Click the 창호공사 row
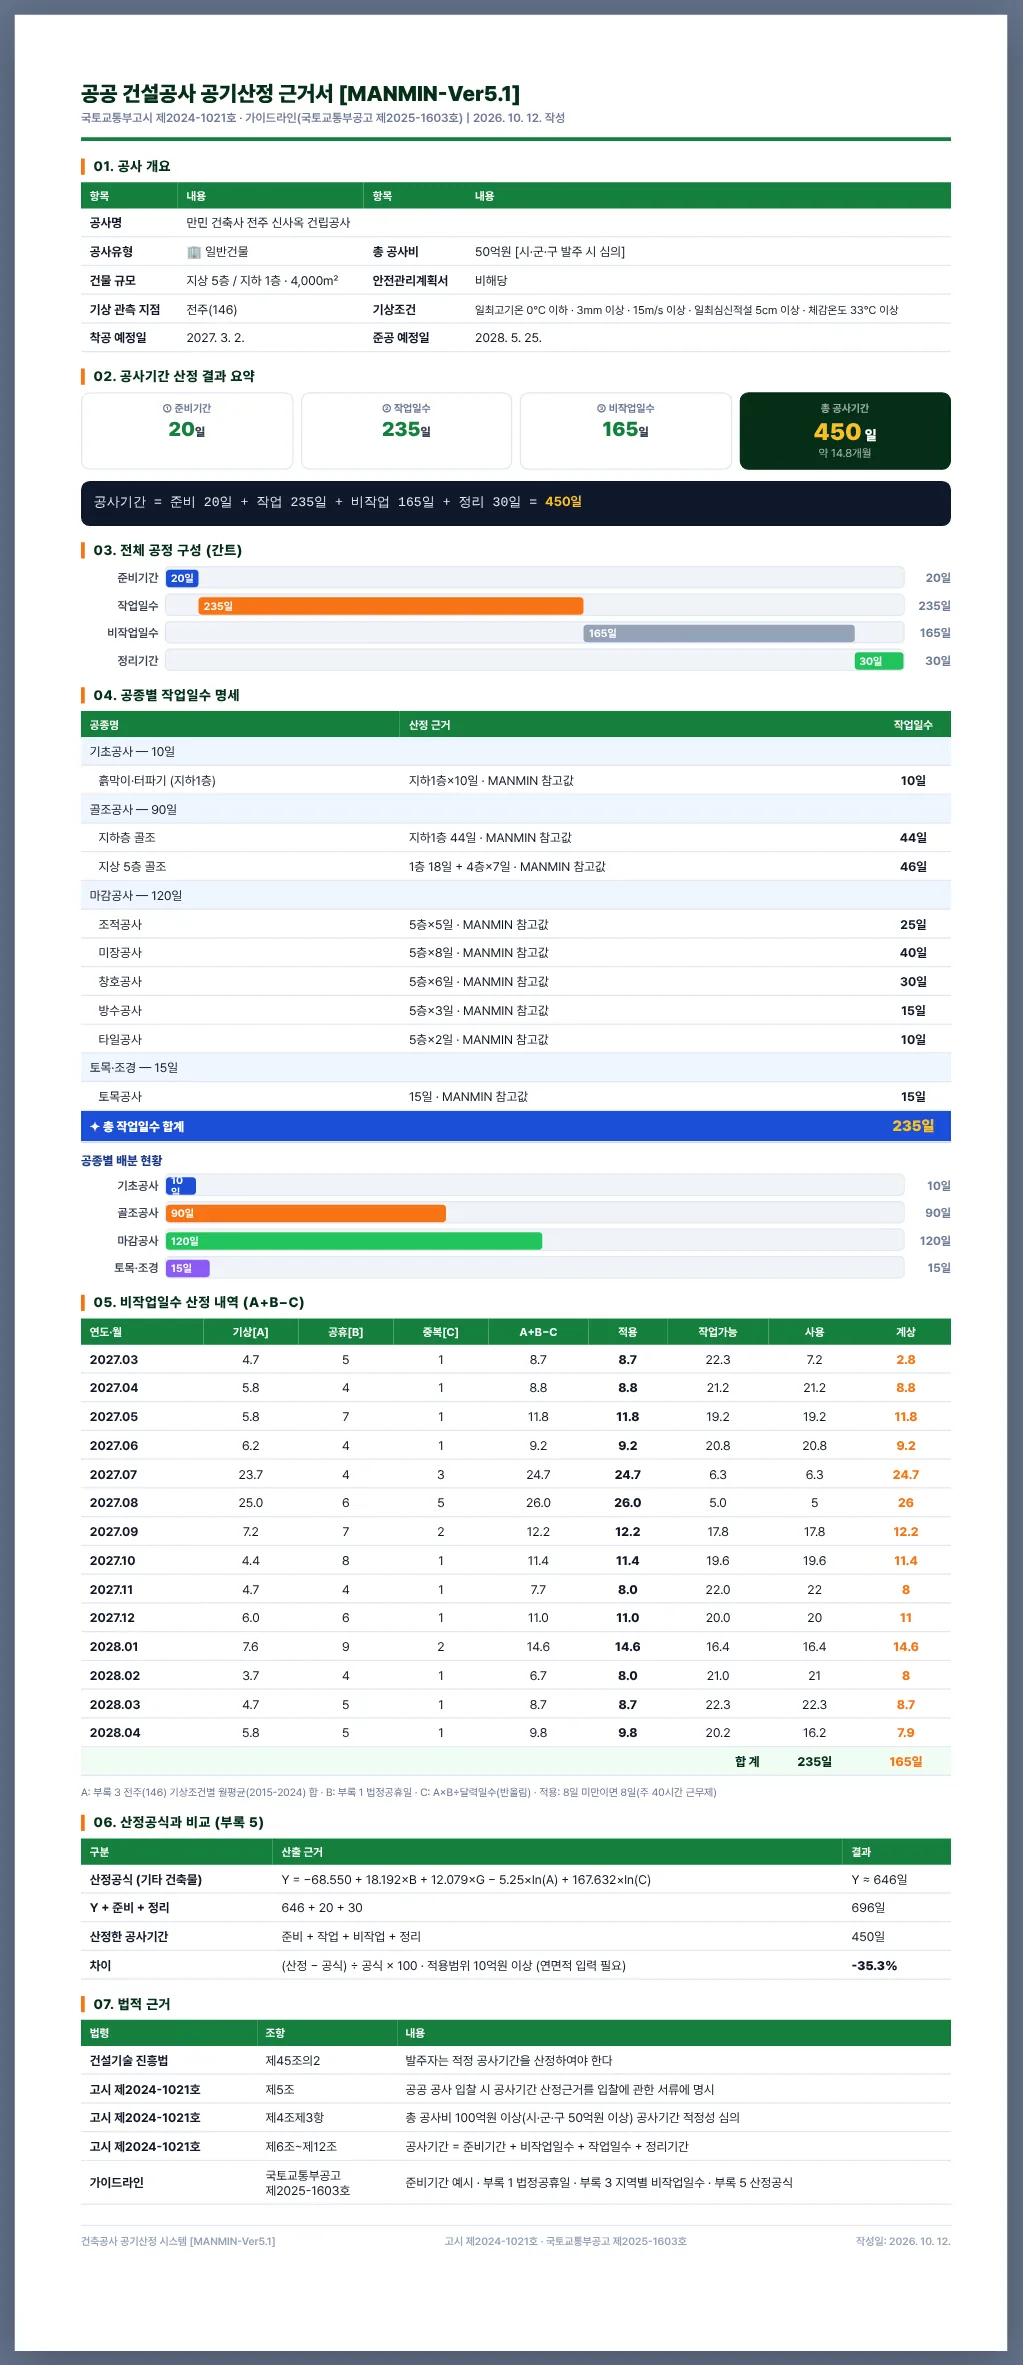The image size is (1023, 2365). [x=516, y=982]
